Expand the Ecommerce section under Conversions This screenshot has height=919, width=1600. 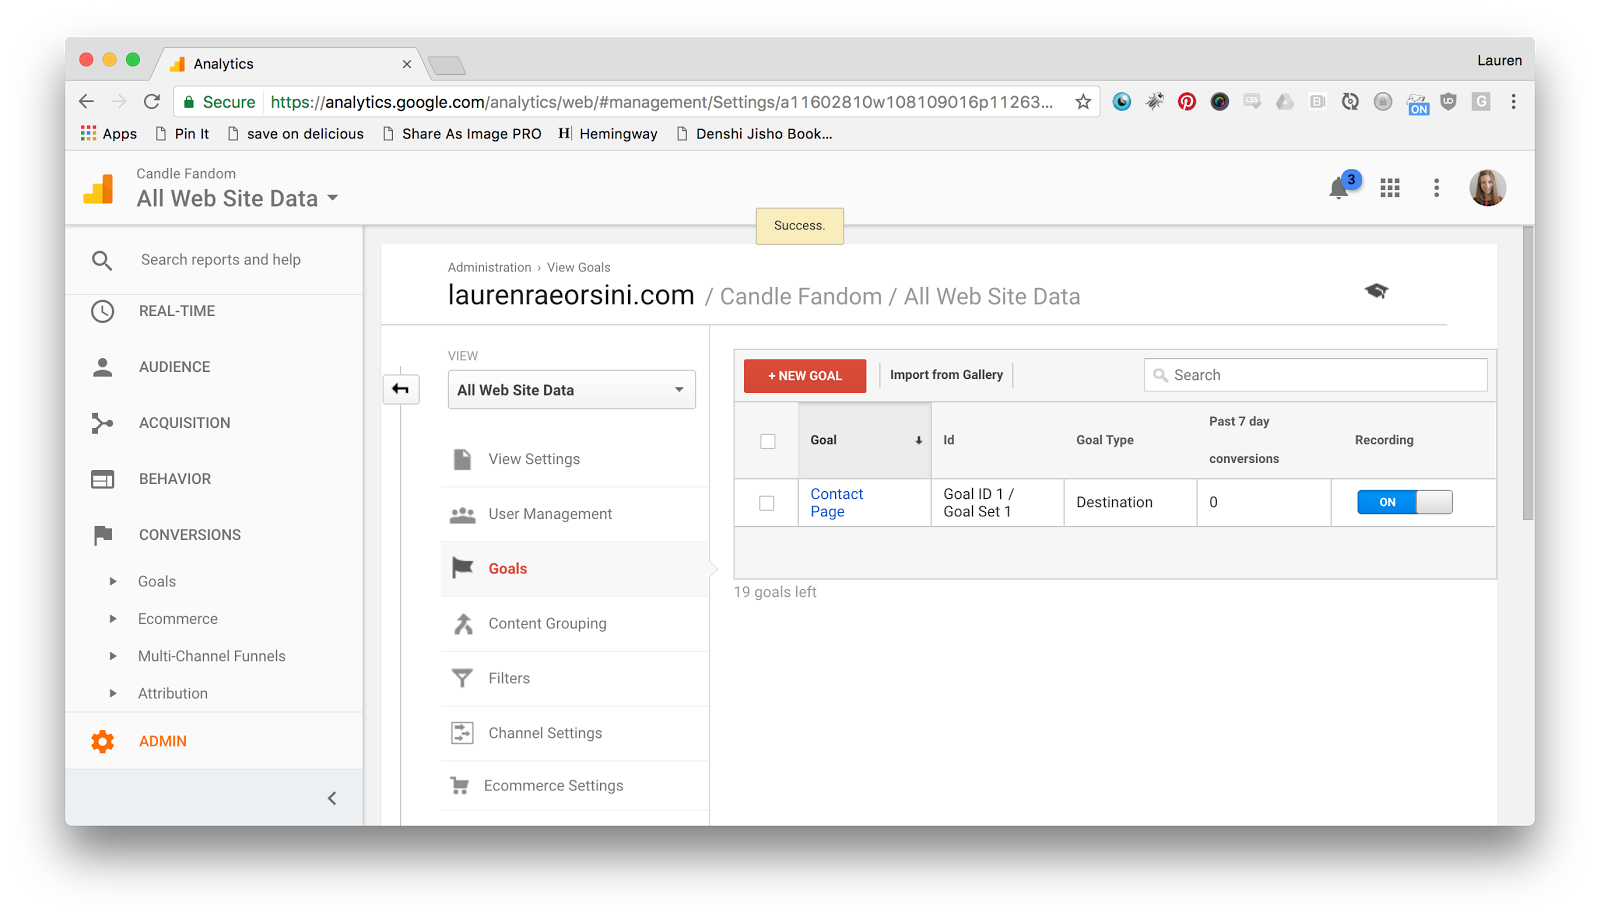tap(113, 619)
